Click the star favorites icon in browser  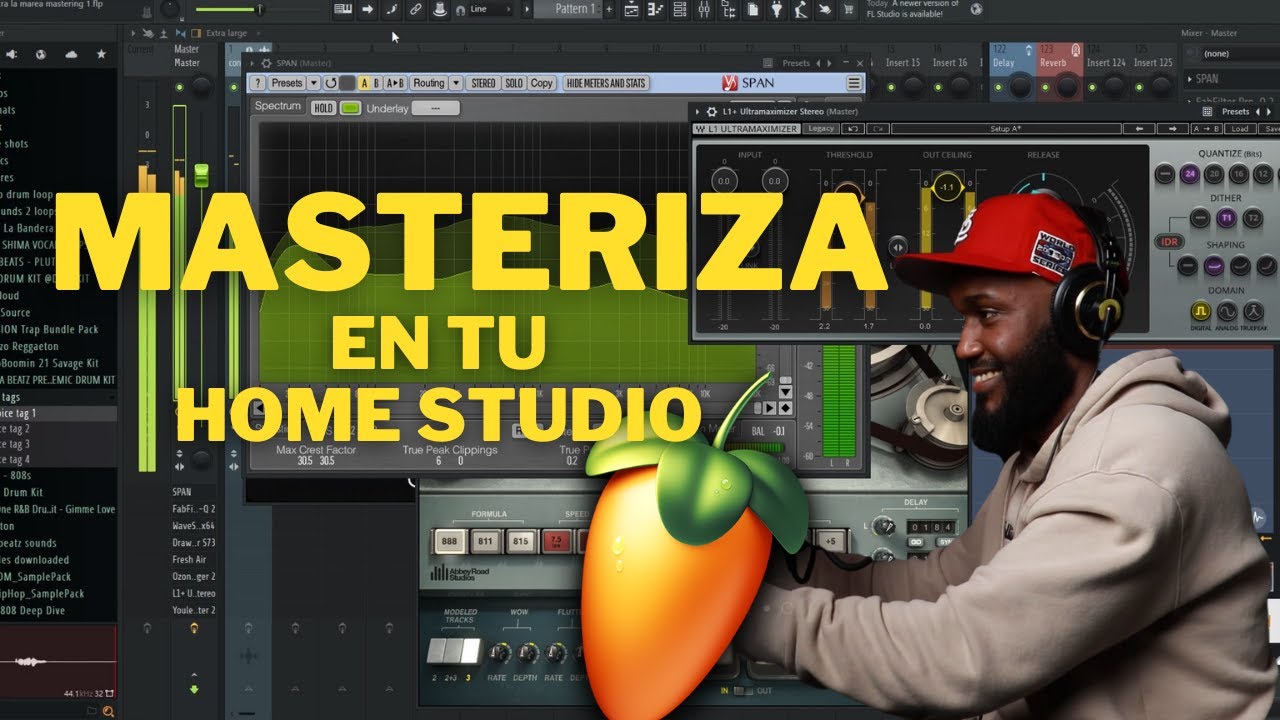[101, 55]
